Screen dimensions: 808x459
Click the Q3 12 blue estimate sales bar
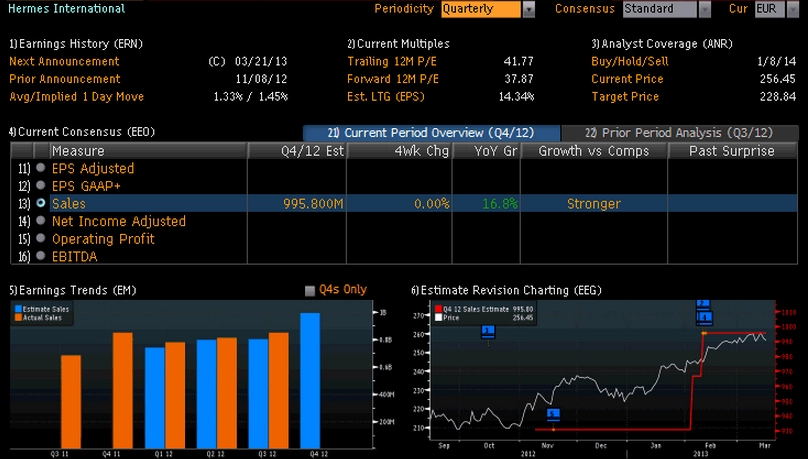click(258, 394)
